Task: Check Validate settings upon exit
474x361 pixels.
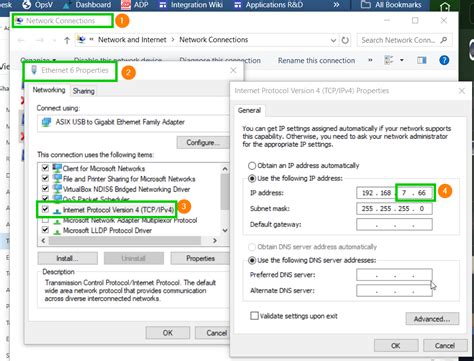Action: (254, 316)
